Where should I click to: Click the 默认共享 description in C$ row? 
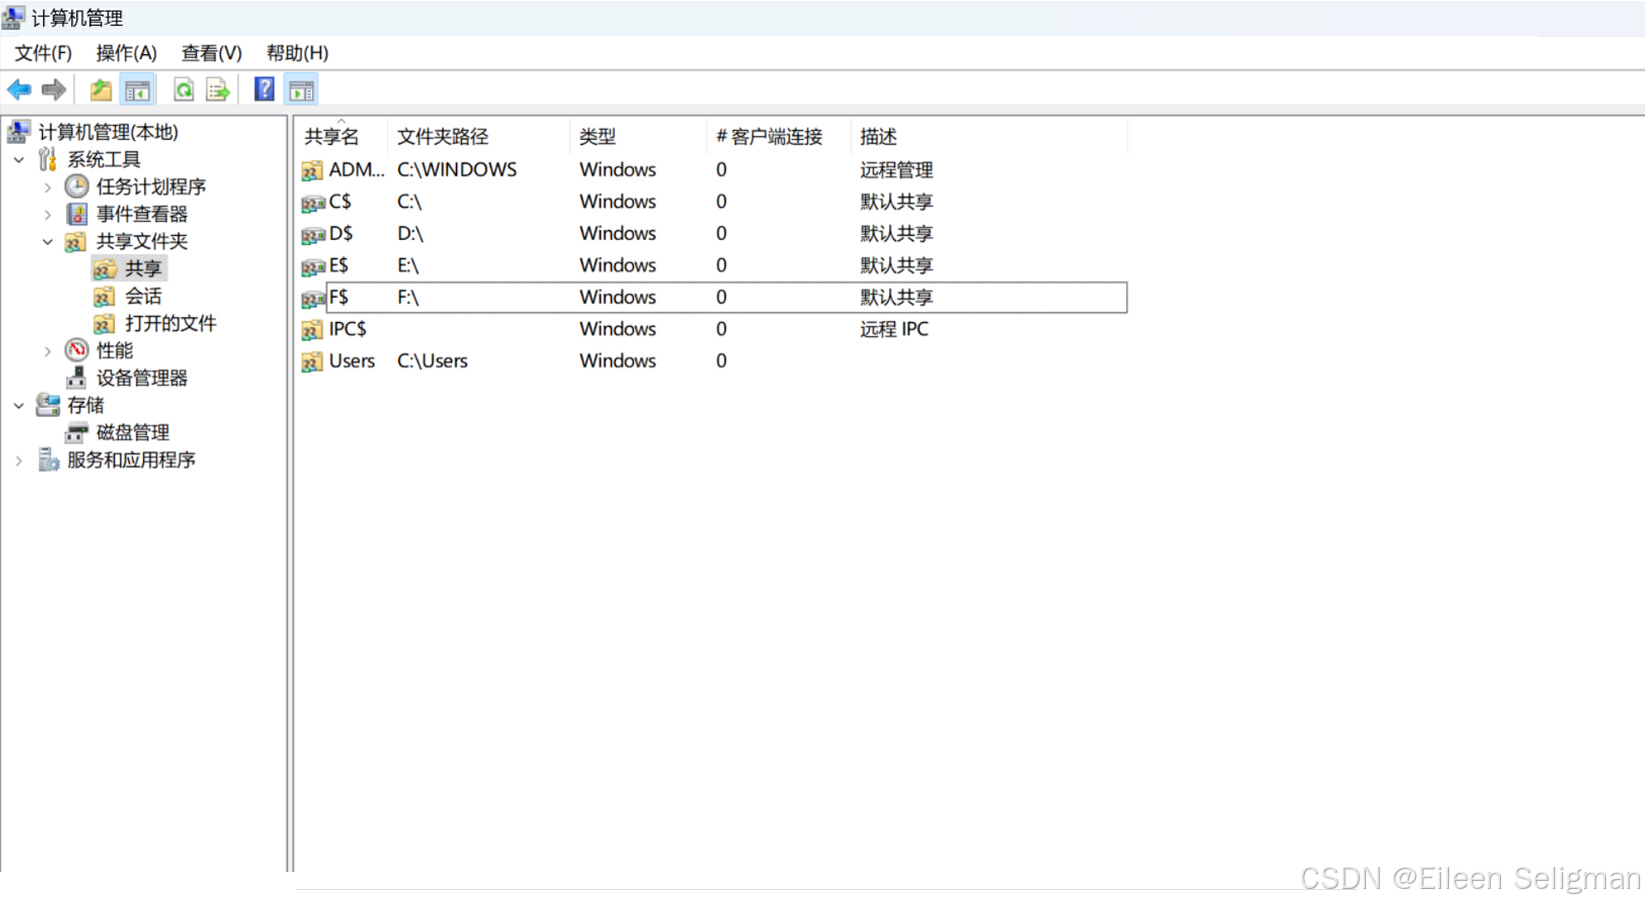tap(896, 202)
